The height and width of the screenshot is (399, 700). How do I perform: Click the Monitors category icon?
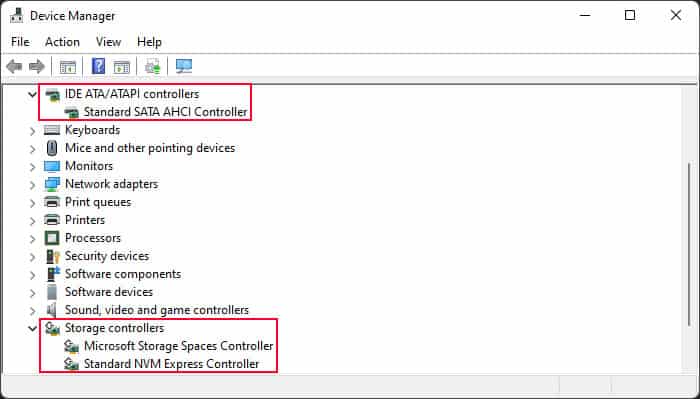pyautogui.click(x=52, y=166)
